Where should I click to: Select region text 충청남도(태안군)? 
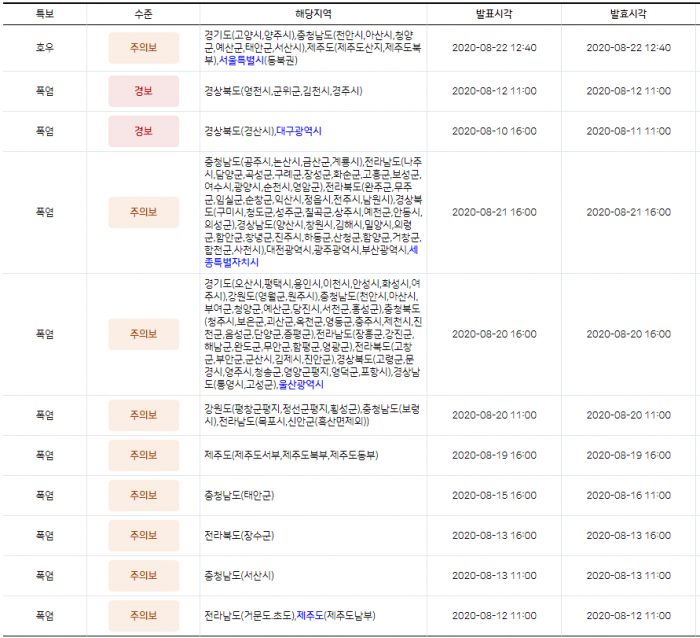[x=239, y=495]
